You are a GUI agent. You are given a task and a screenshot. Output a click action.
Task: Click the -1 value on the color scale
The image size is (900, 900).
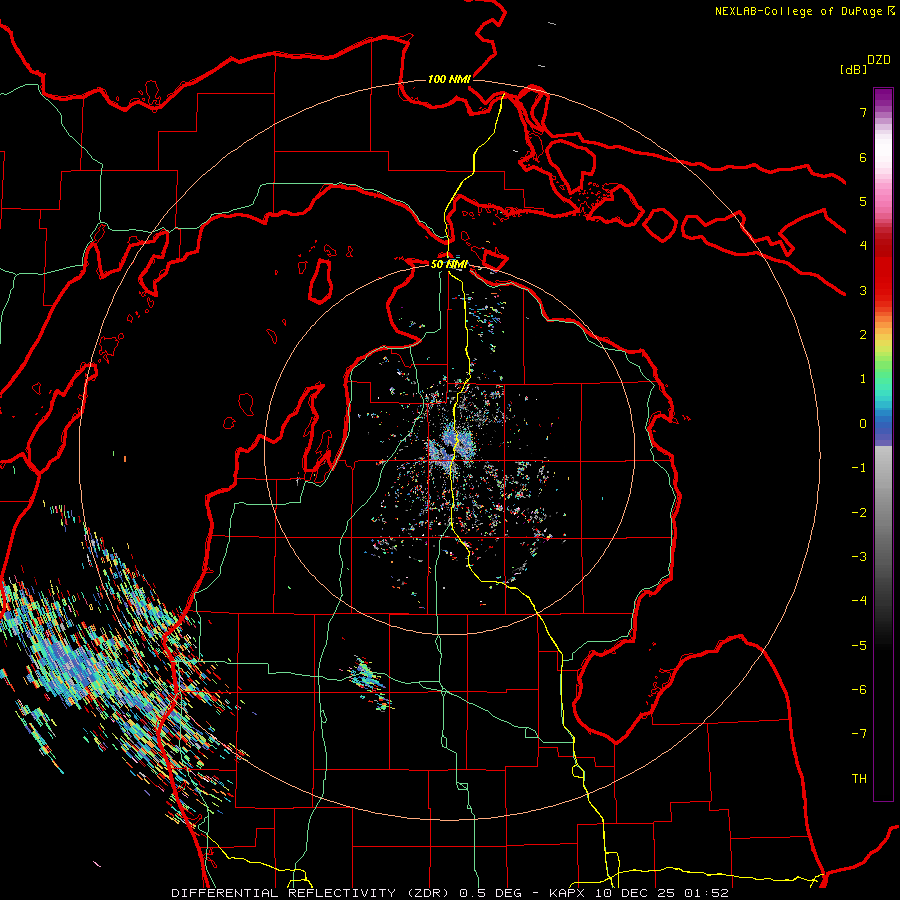[x=859, y=468]
